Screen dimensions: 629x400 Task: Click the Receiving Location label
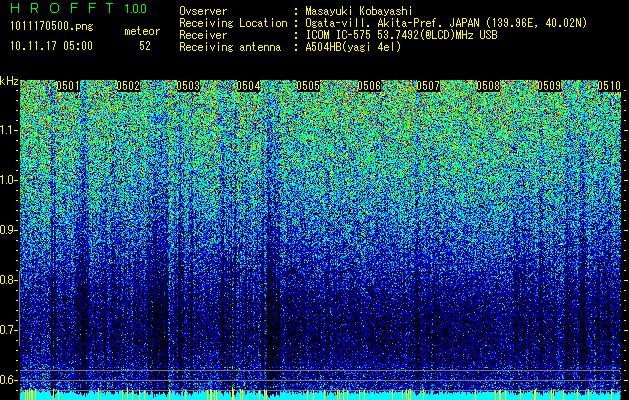tap(233, 23)
